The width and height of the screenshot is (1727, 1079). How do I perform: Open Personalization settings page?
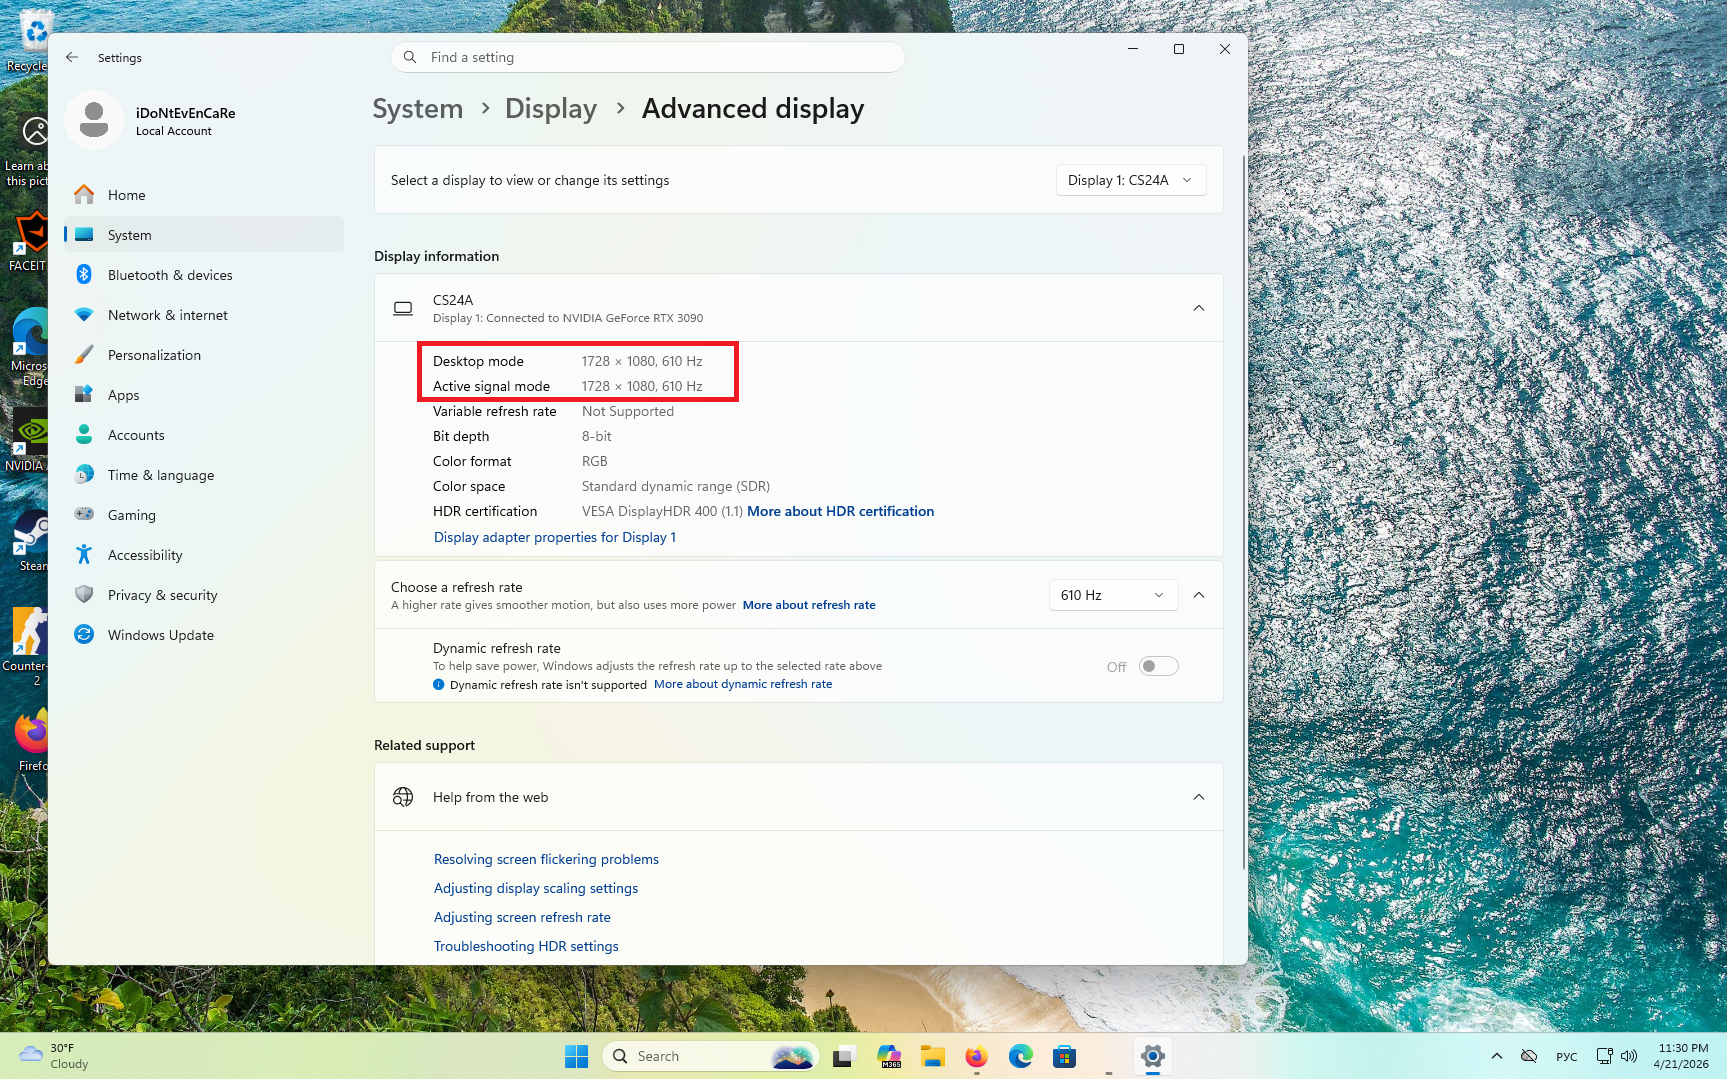[204, 354]
